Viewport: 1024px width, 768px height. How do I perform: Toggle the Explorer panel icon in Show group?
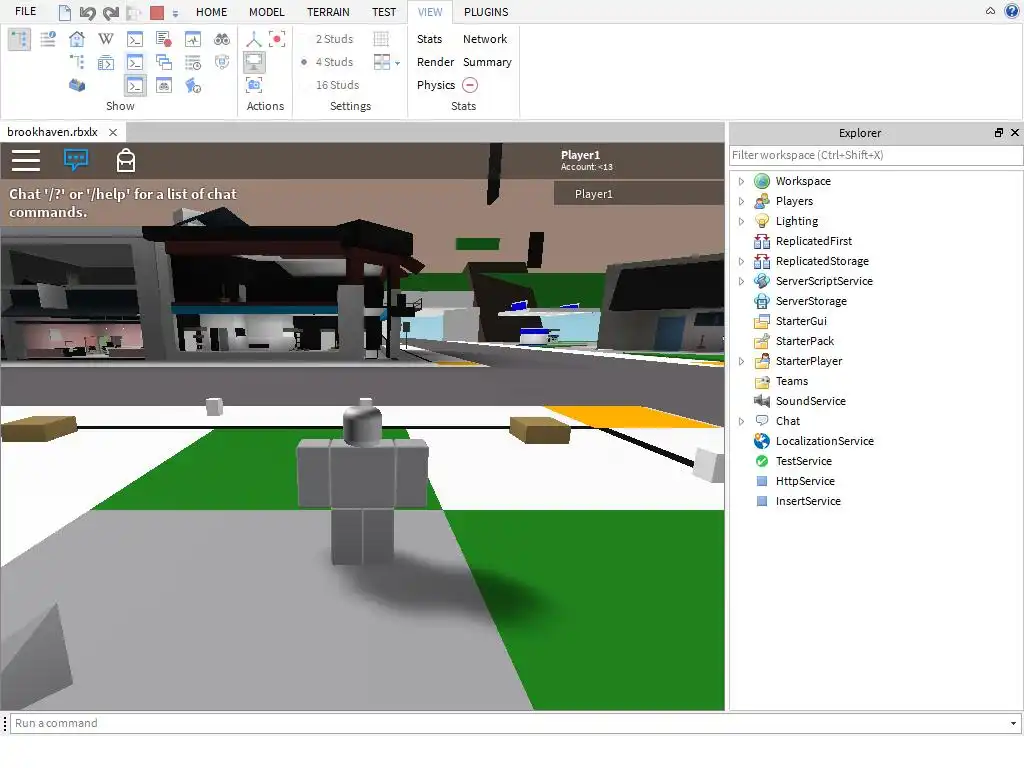point(20,39)
